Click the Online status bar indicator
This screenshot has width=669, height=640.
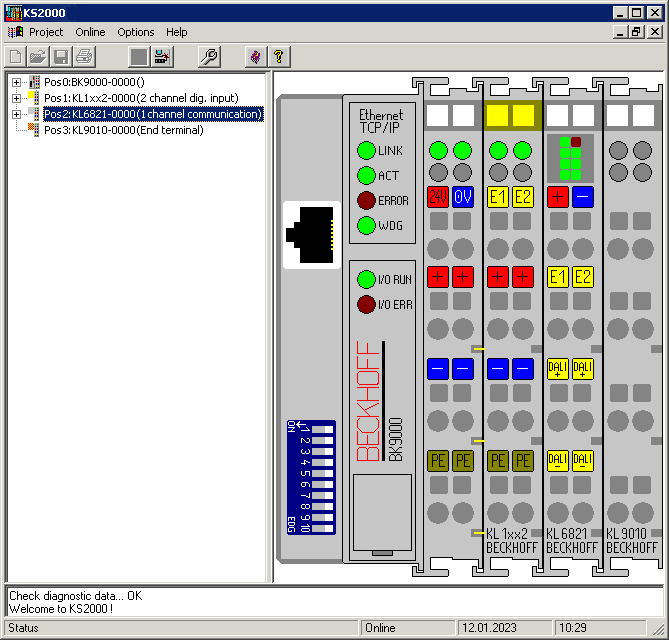(408, 628)
